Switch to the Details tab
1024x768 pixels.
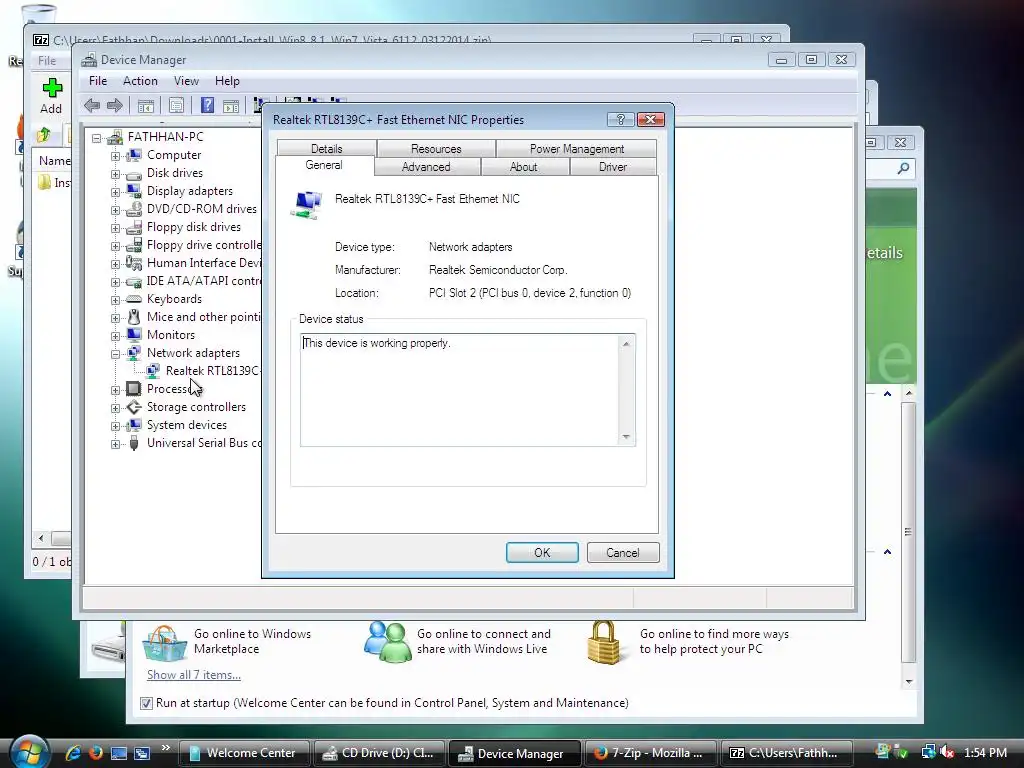coord(327,148)
